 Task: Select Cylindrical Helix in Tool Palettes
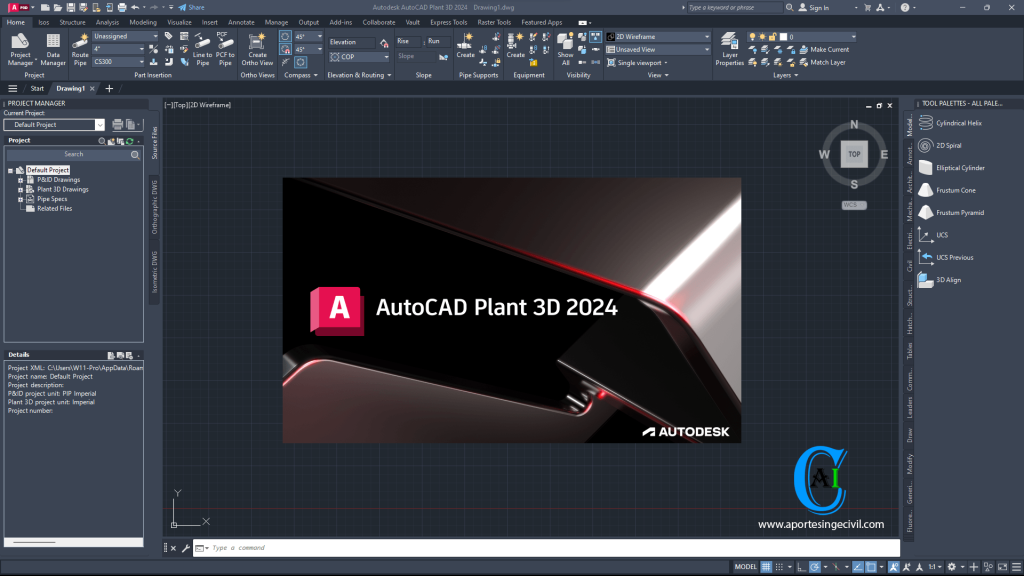tap(958, 122)
